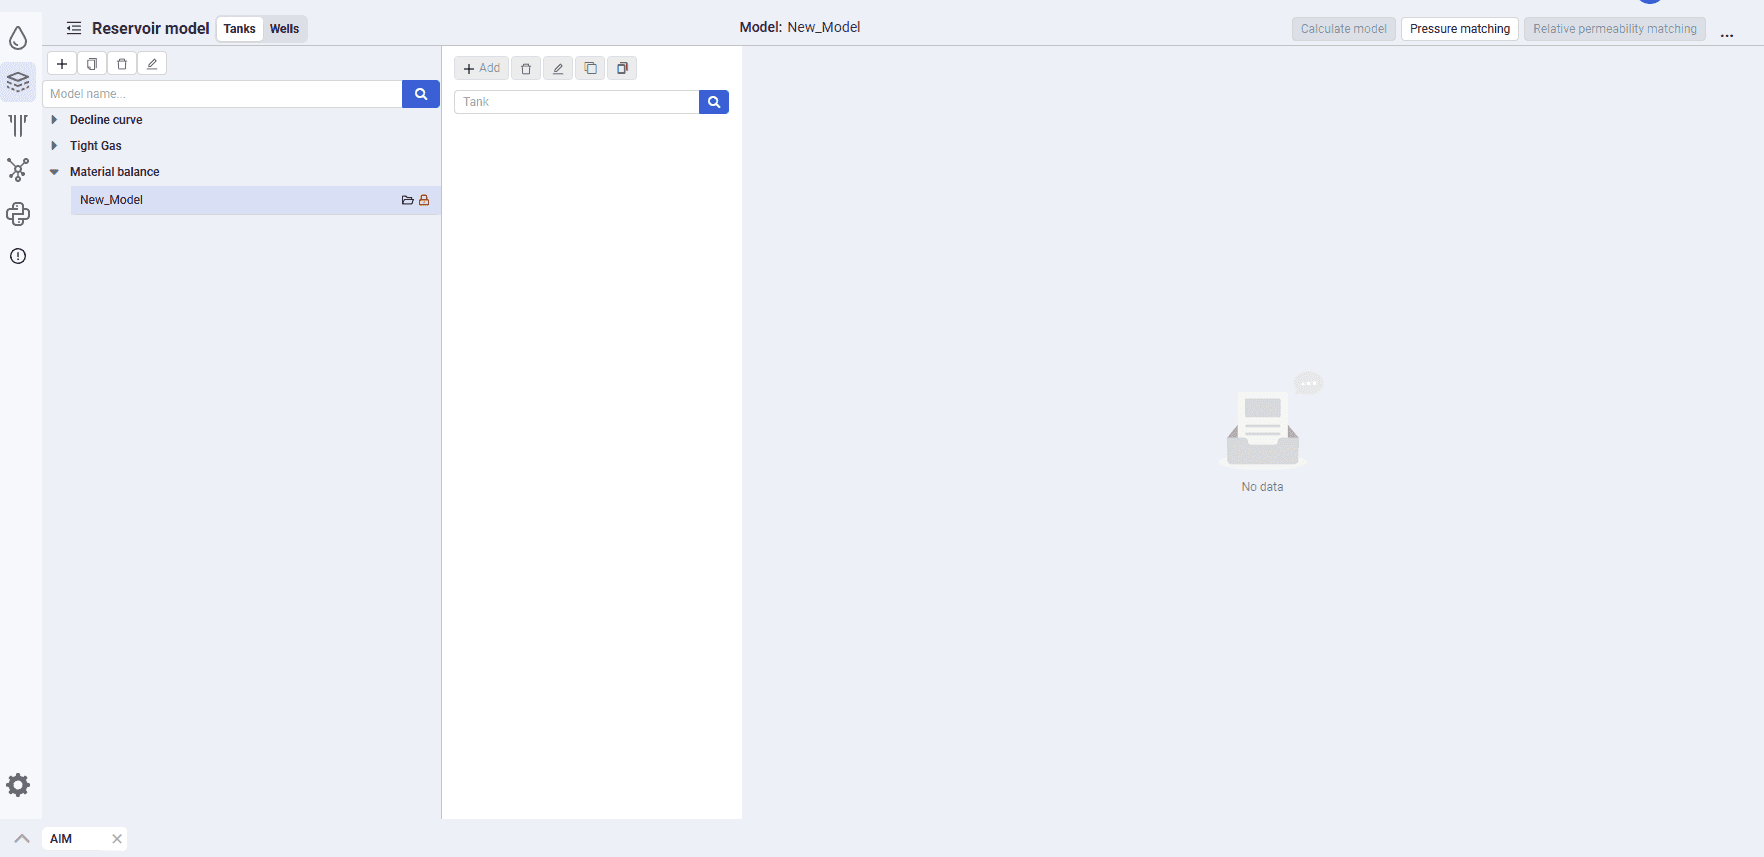Open the New_Model folder icon
The height and width of the screenshot is (857, 1764).
[x=408, y=200]
